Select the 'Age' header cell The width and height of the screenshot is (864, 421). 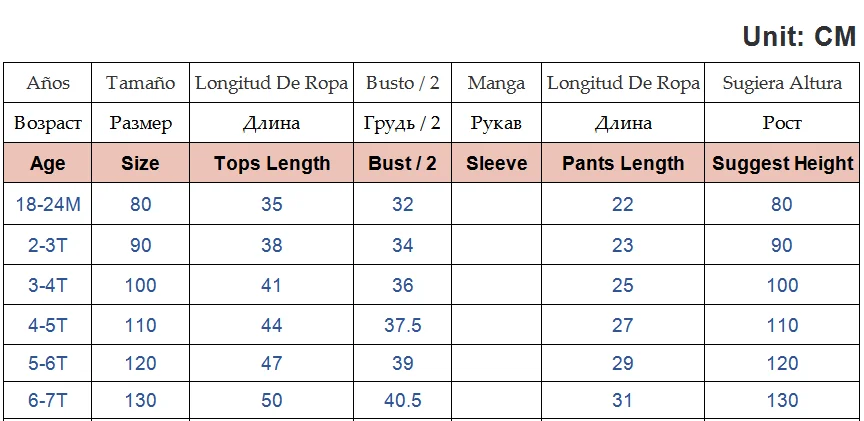(48, 163)
